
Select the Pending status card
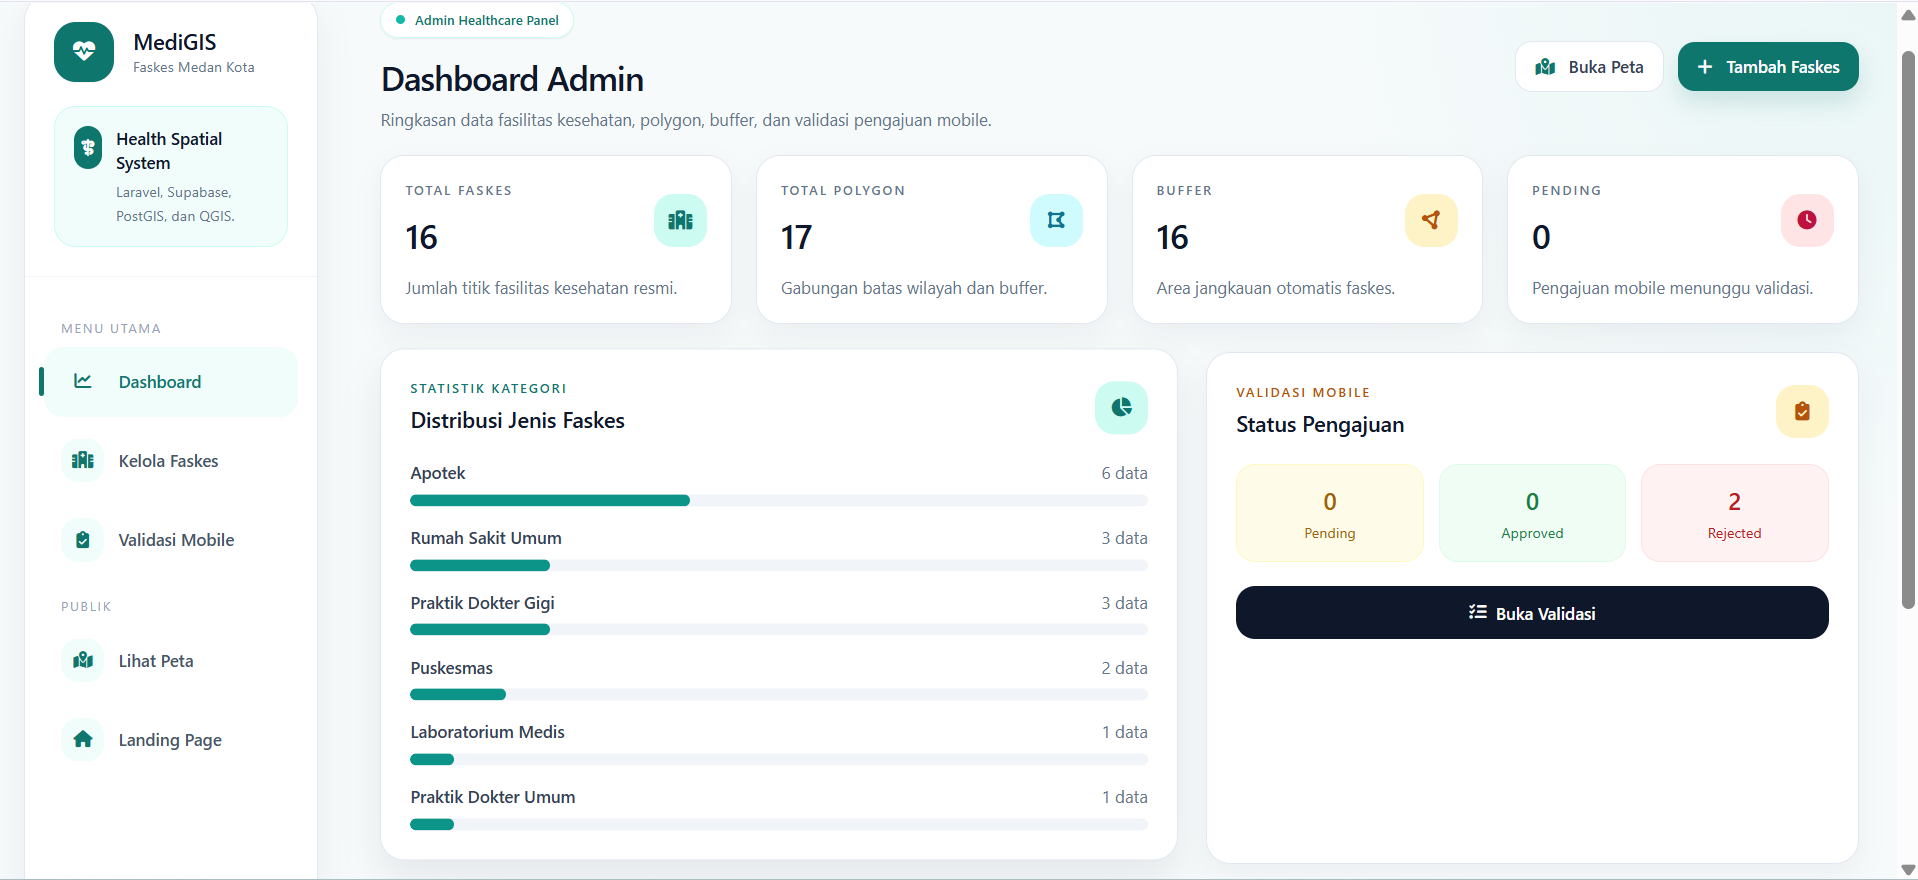click(1330, 513)
